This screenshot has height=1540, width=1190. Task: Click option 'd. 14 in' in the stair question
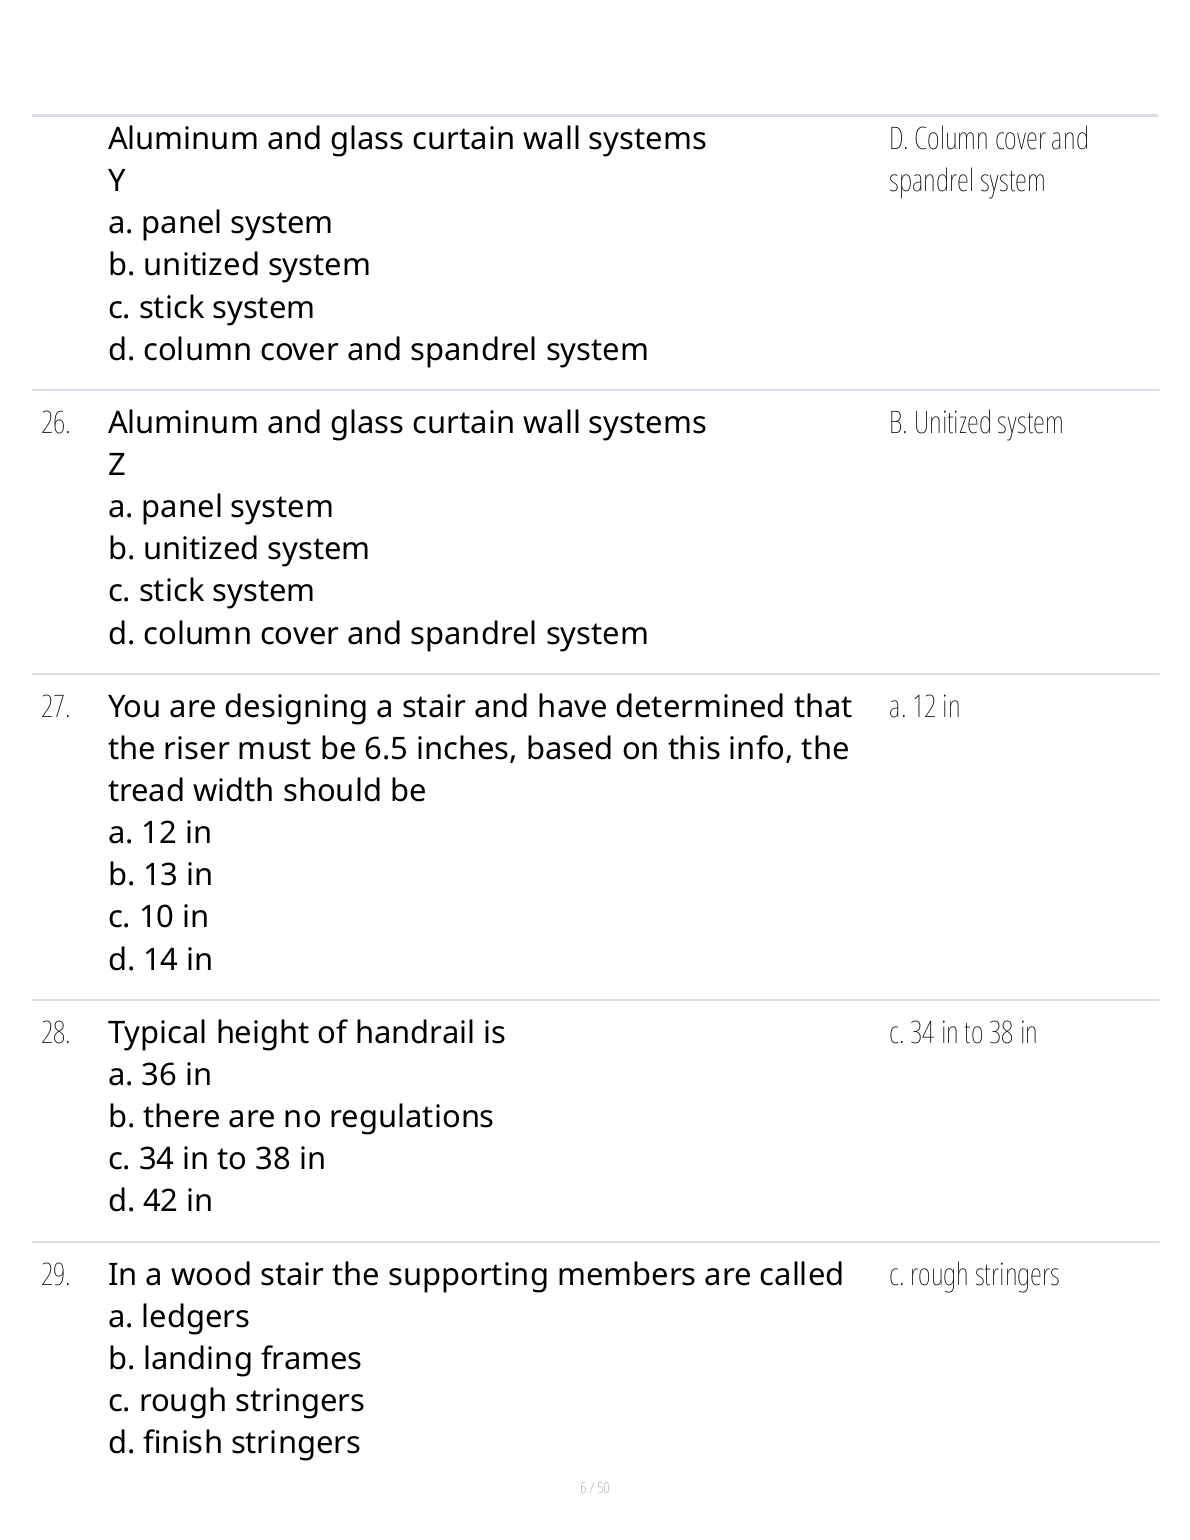(x=160, y=960)
